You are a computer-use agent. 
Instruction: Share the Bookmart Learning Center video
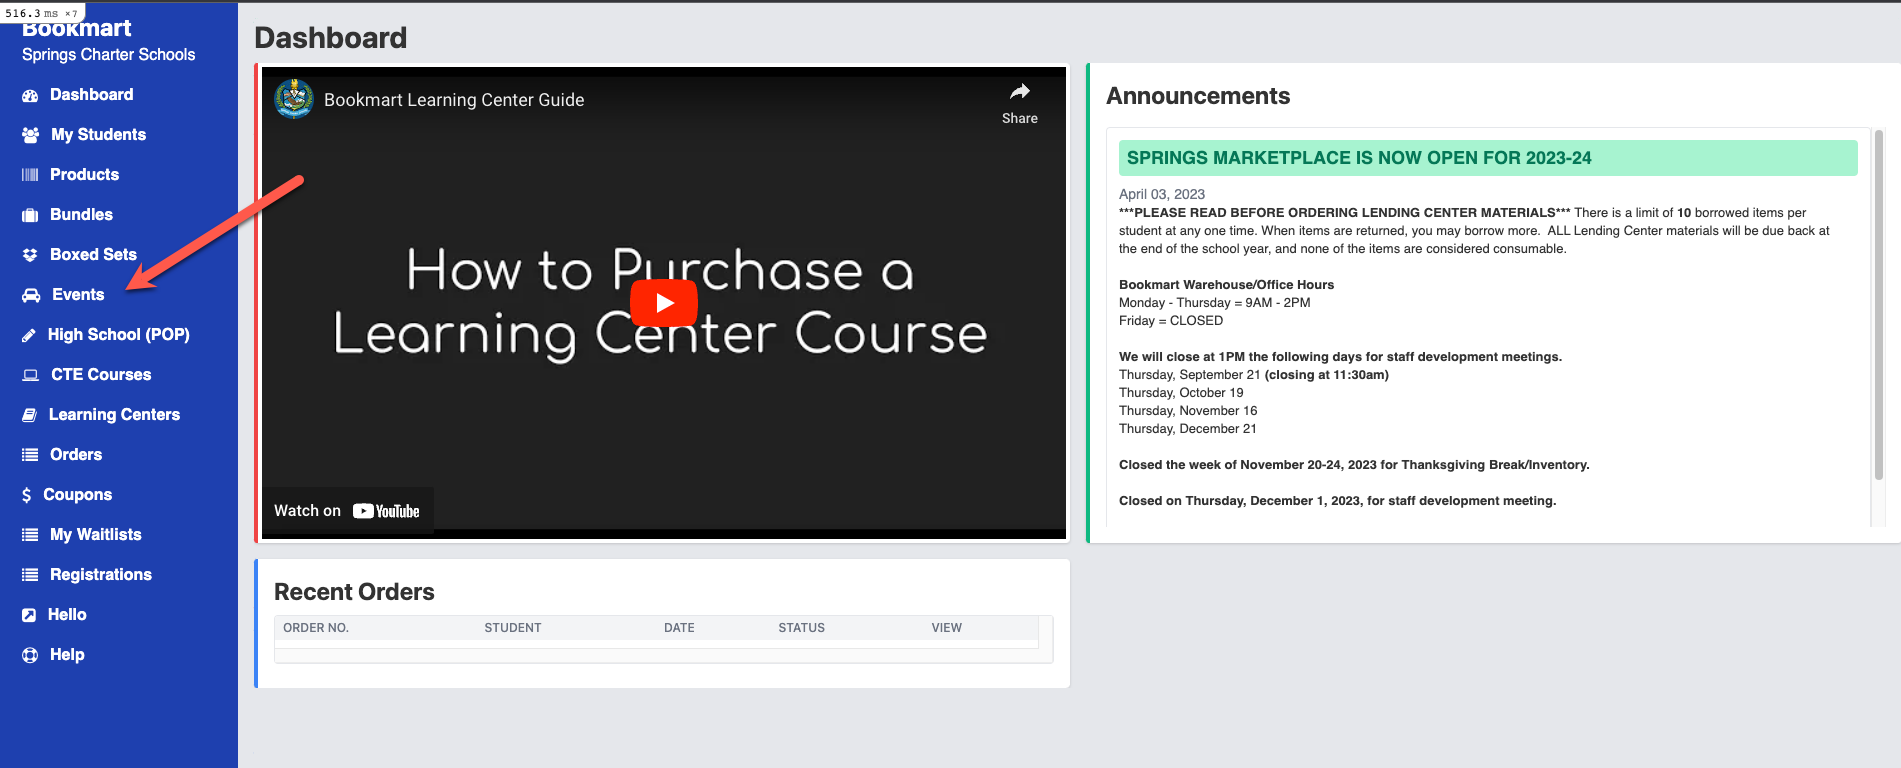click(1020, 103)
